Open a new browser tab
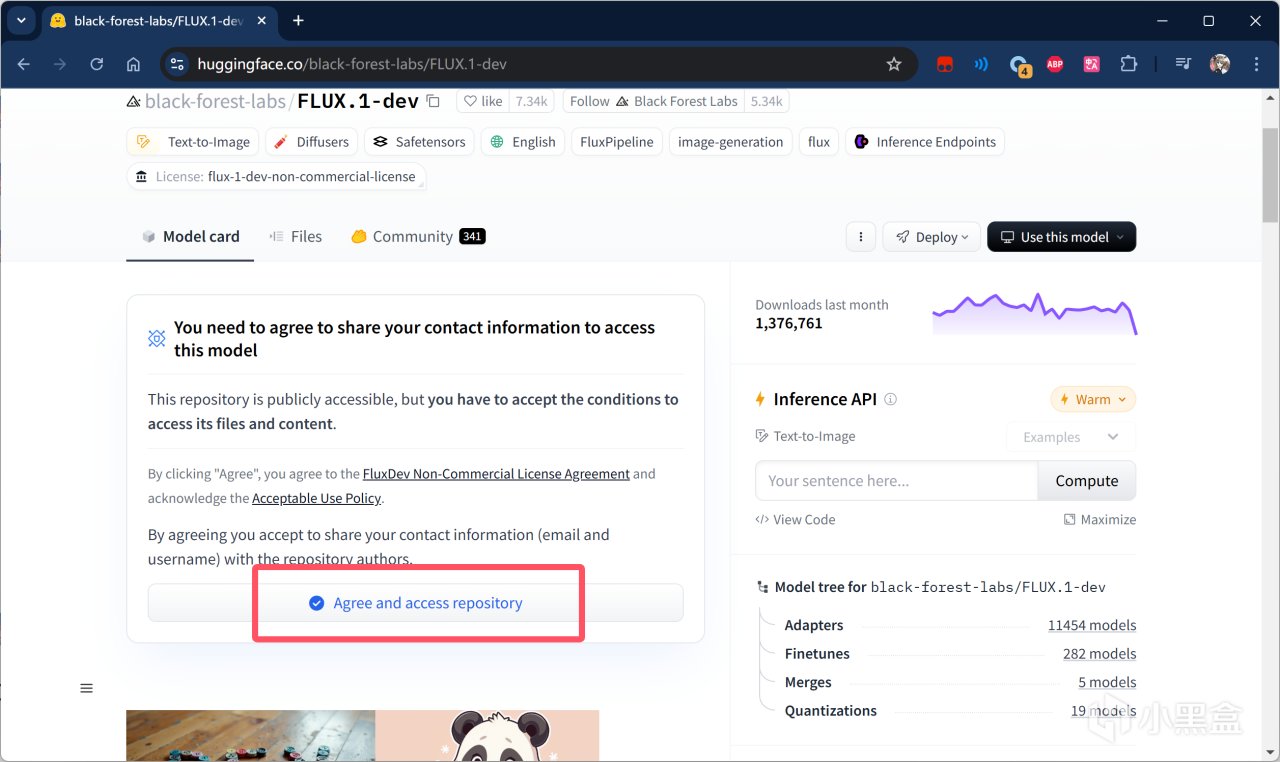Image resolution: width=1280 pixels, height=762 pixels. pyautogui.click(x=298, y=21)
